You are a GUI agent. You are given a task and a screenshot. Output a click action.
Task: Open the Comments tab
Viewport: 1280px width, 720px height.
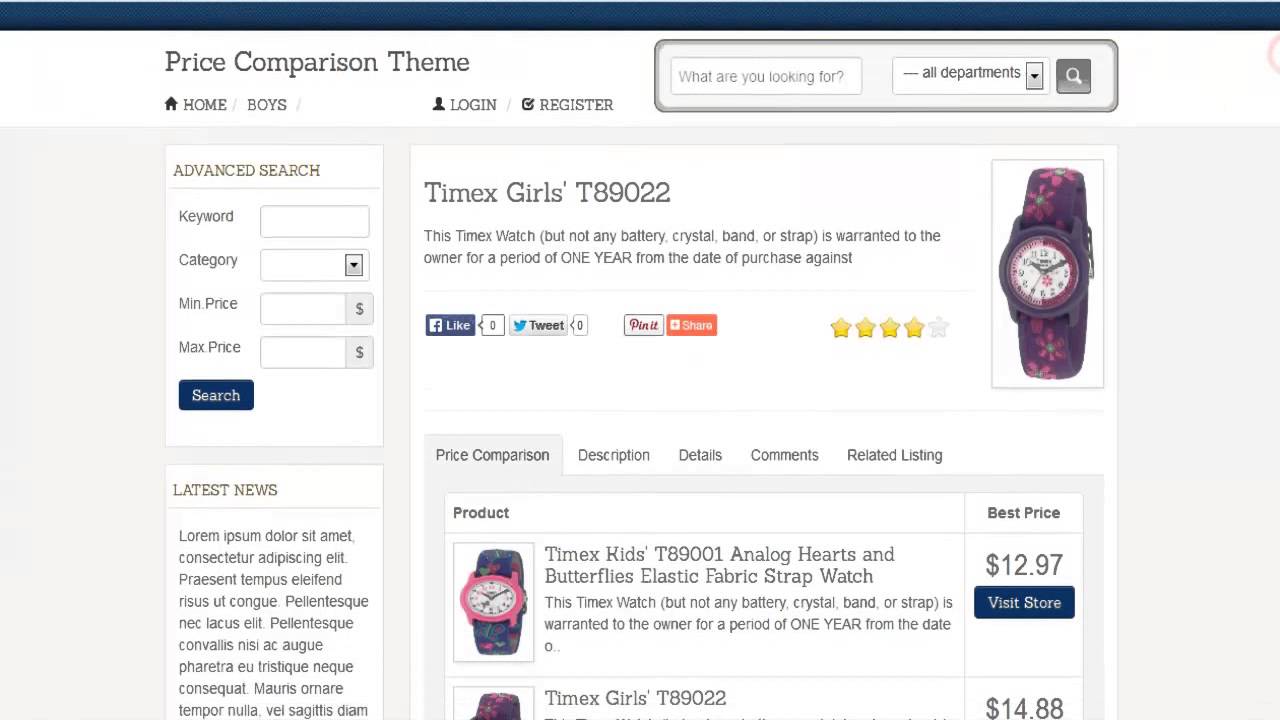784,455
